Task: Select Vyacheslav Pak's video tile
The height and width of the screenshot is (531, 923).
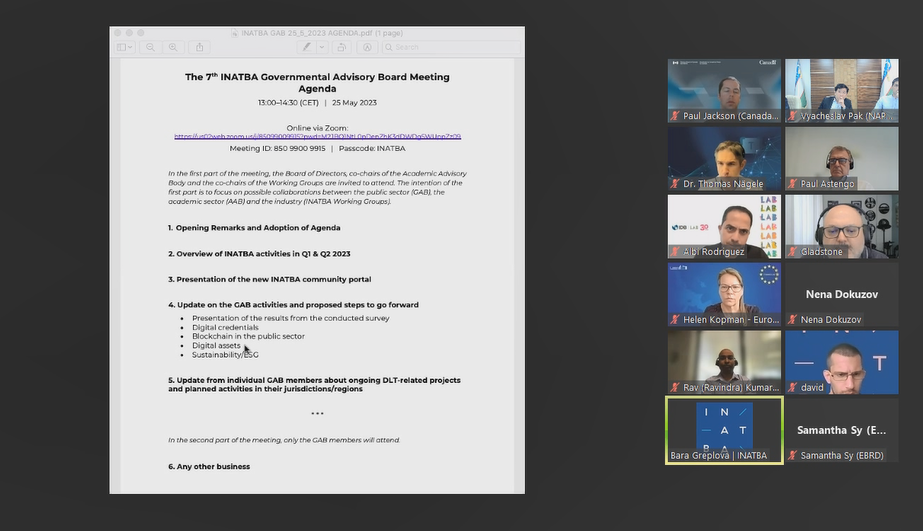Action: [842, 91]
